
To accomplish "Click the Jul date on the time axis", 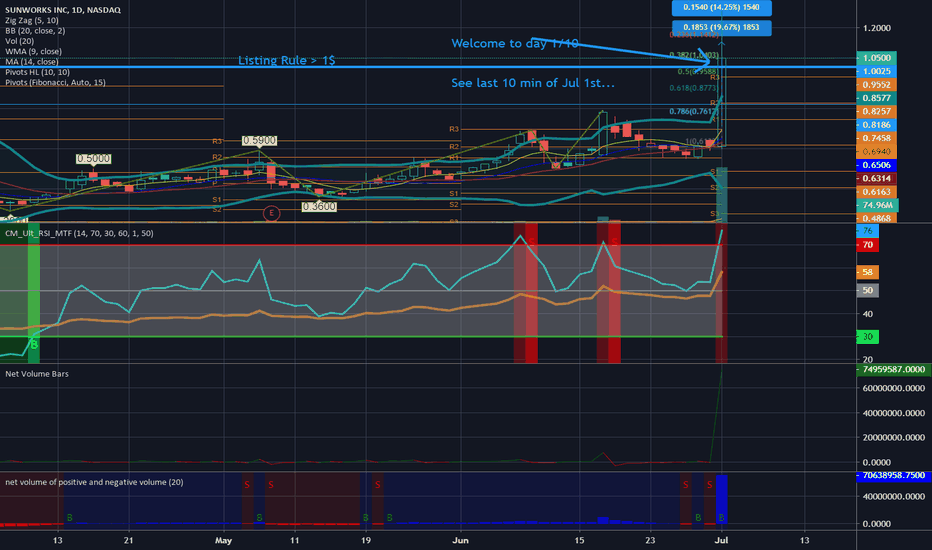I will pyautogui.click(x=722, y=540).
